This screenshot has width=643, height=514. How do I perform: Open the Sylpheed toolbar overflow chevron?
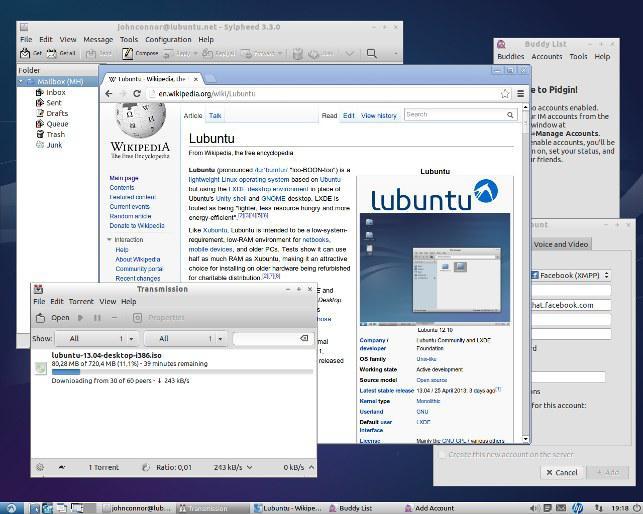point(395,53)
